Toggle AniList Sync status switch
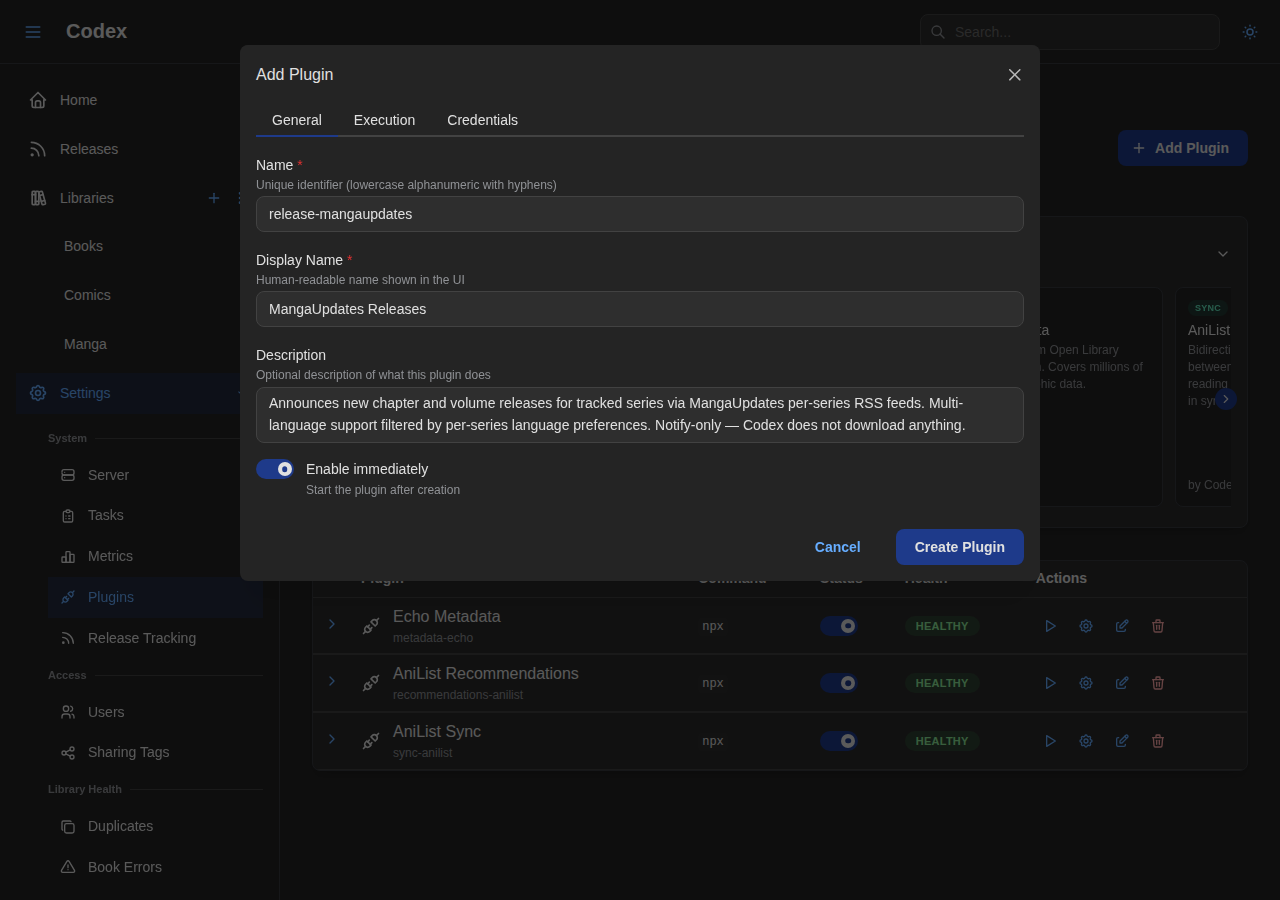 [839, 741]
